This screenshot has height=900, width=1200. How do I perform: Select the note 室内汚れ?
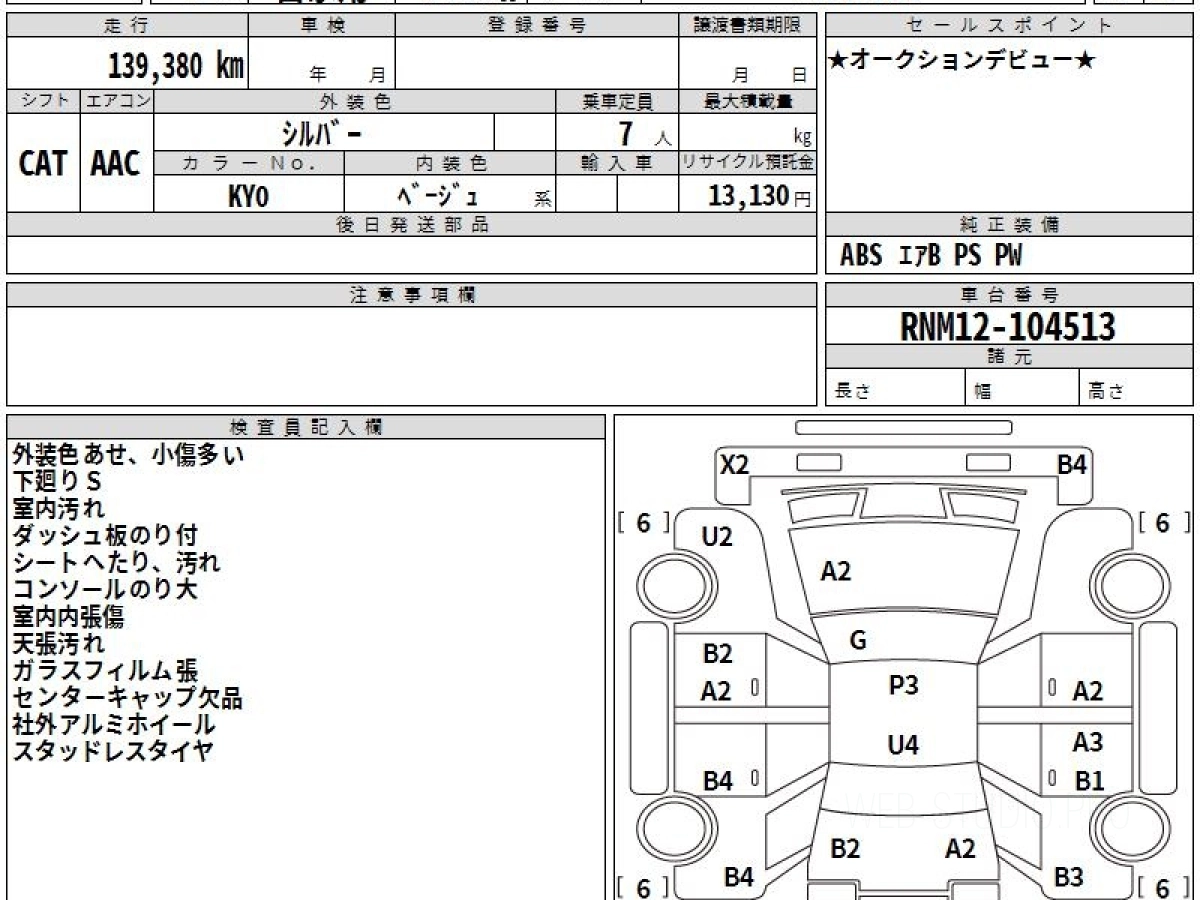pos(58,509)
